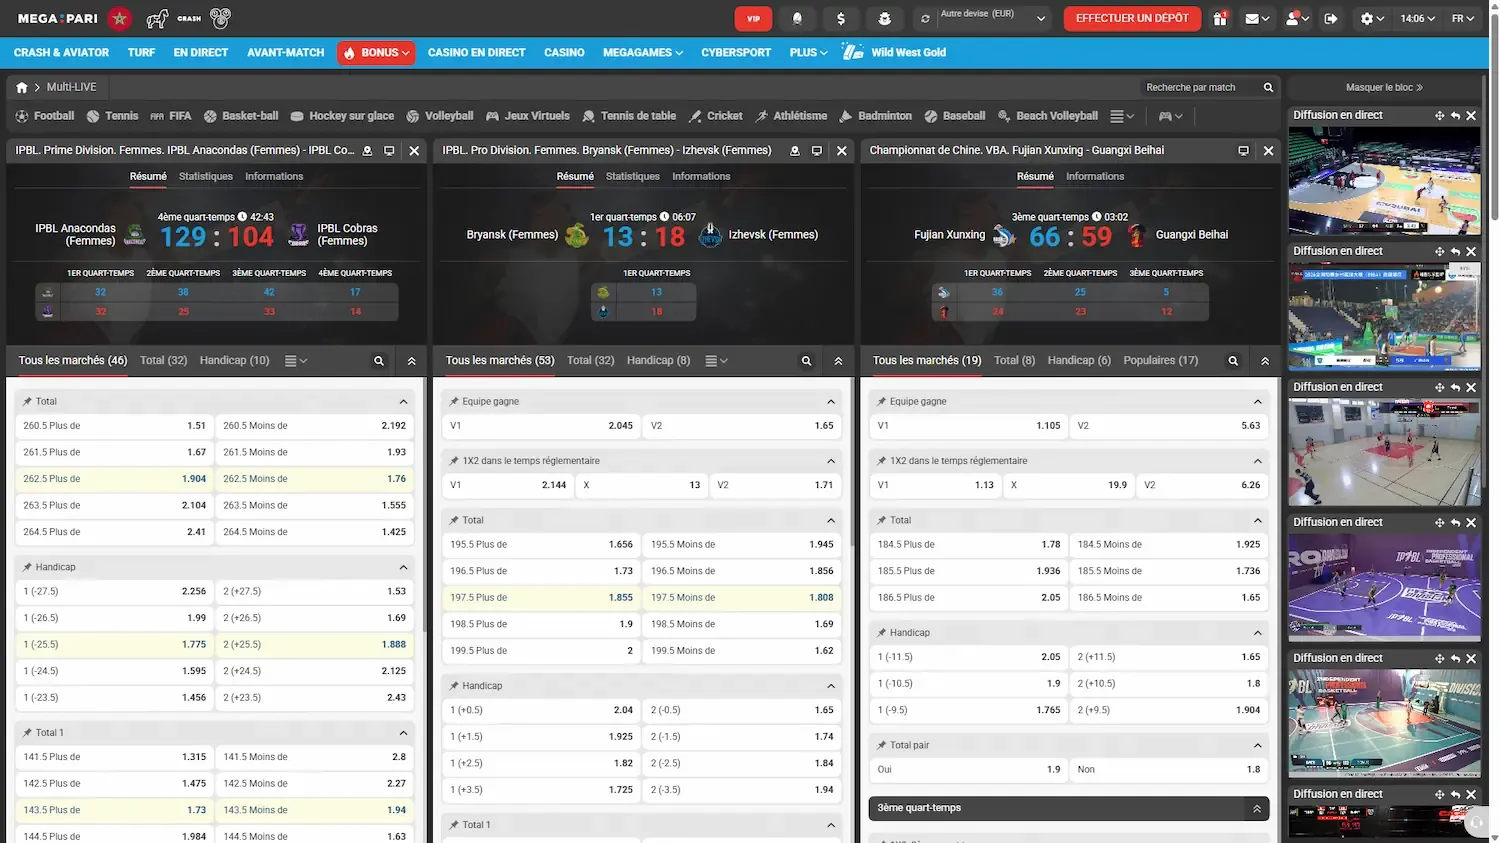Collapse the 3ème quart-temps section
The height and width of the screenshot is (843, 1500).
click(x=1257, y=808)
